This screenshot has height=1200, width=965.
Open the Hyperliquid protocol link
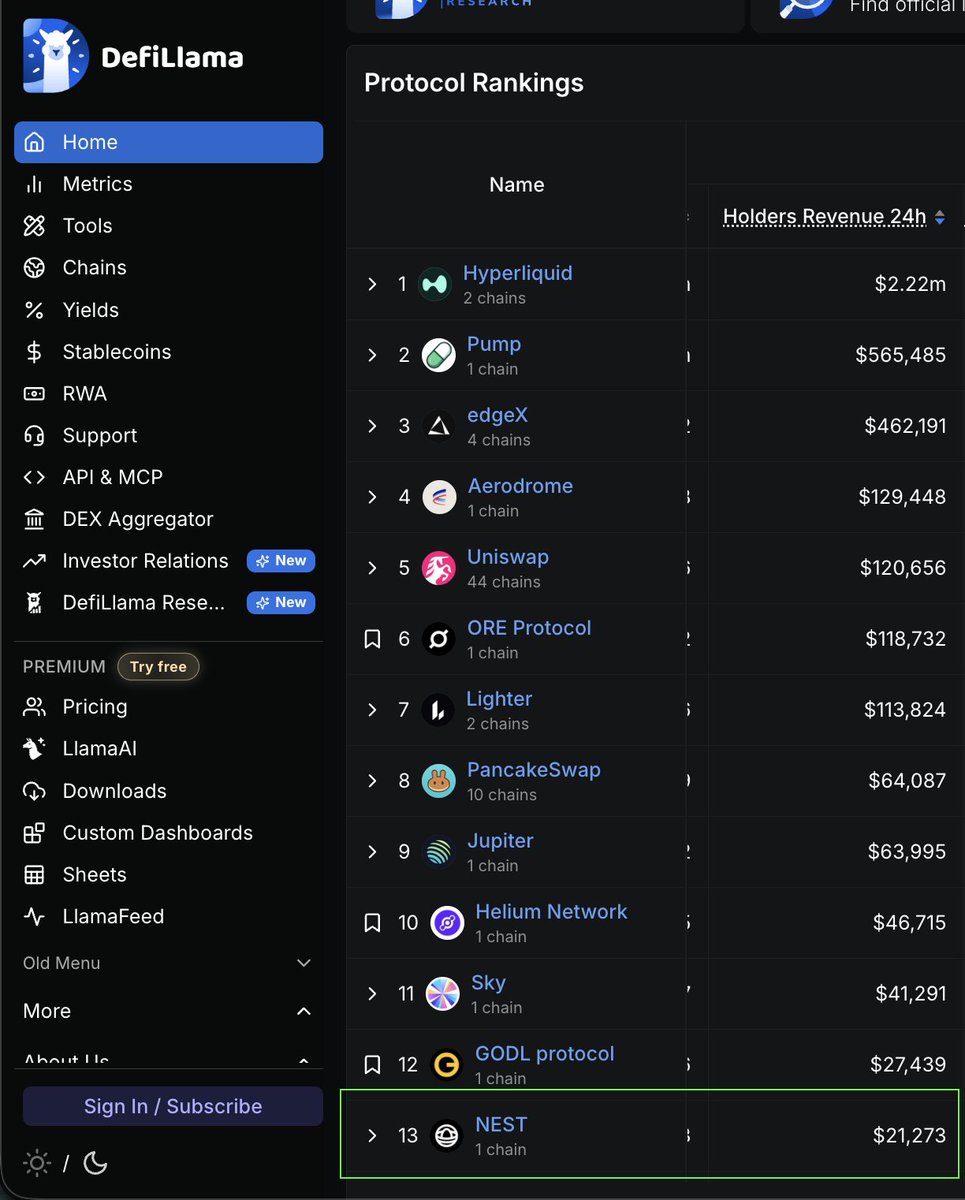point(517,273)
